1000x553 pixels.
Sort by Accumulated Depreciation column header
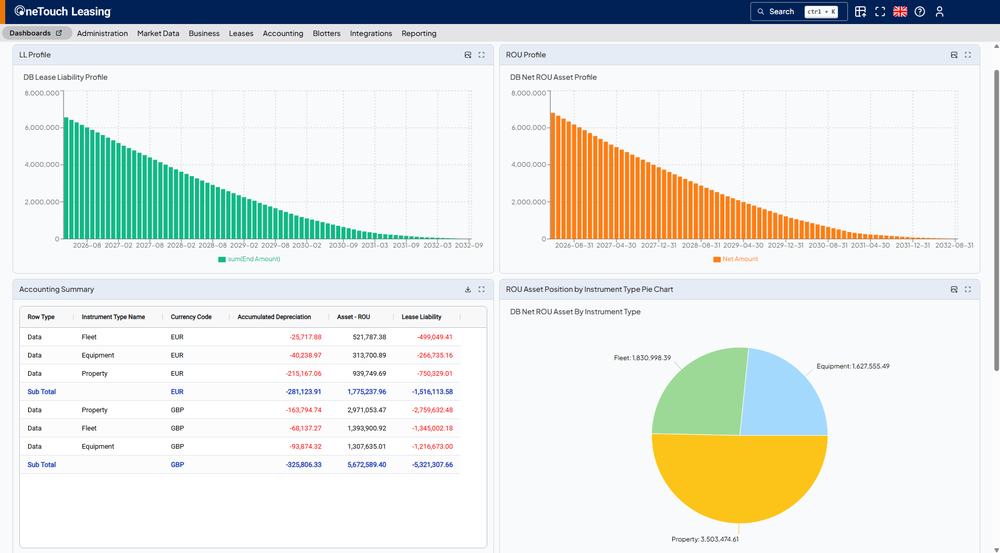tap(274, 317)
